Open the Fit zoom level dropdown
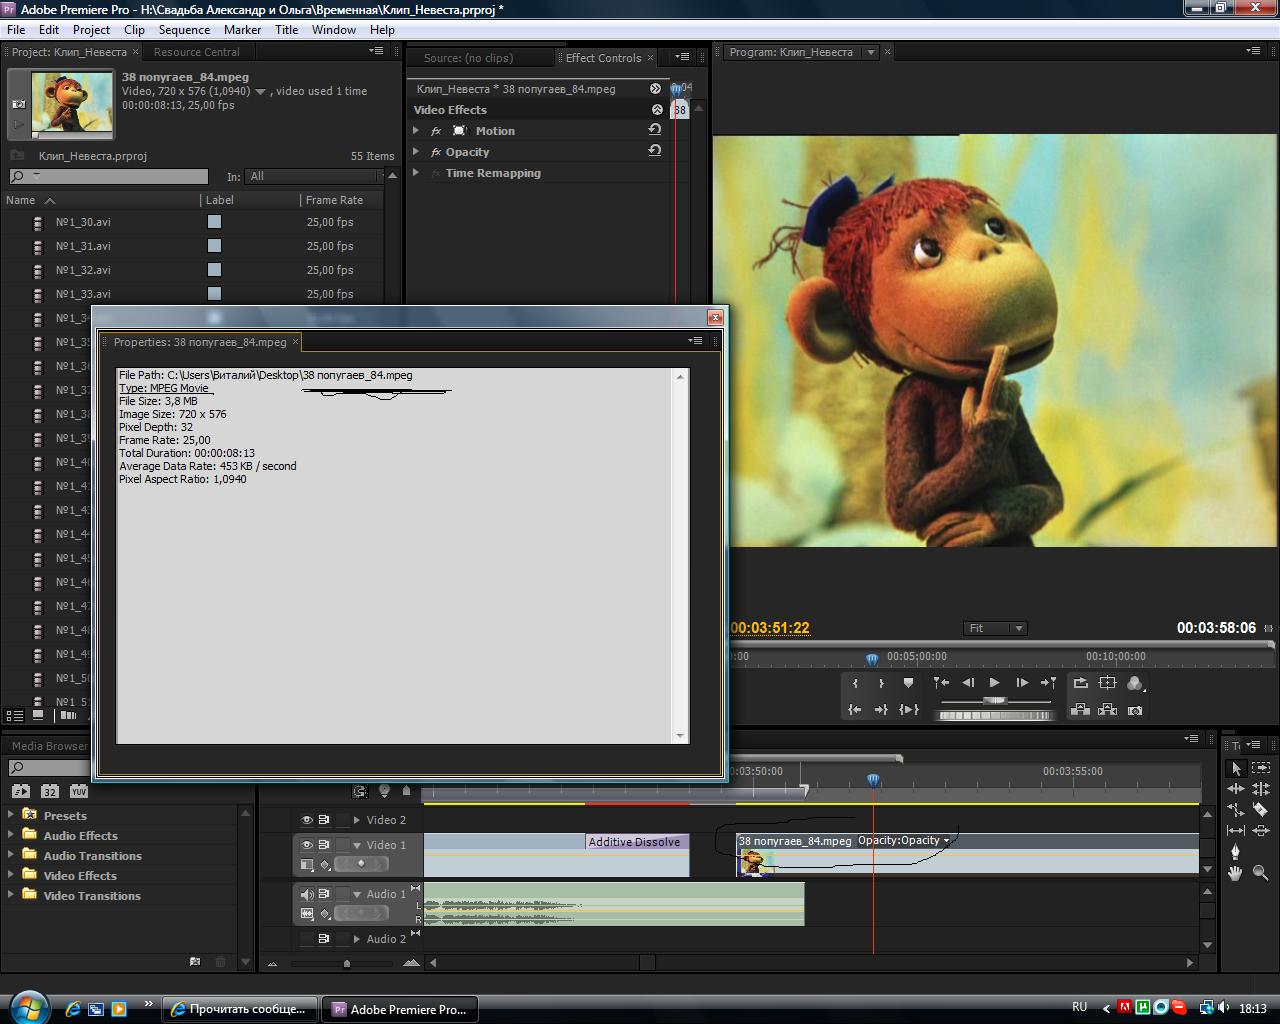Image resolution: width=1280 pixels, height=1024 pixels. coord(996,628)
